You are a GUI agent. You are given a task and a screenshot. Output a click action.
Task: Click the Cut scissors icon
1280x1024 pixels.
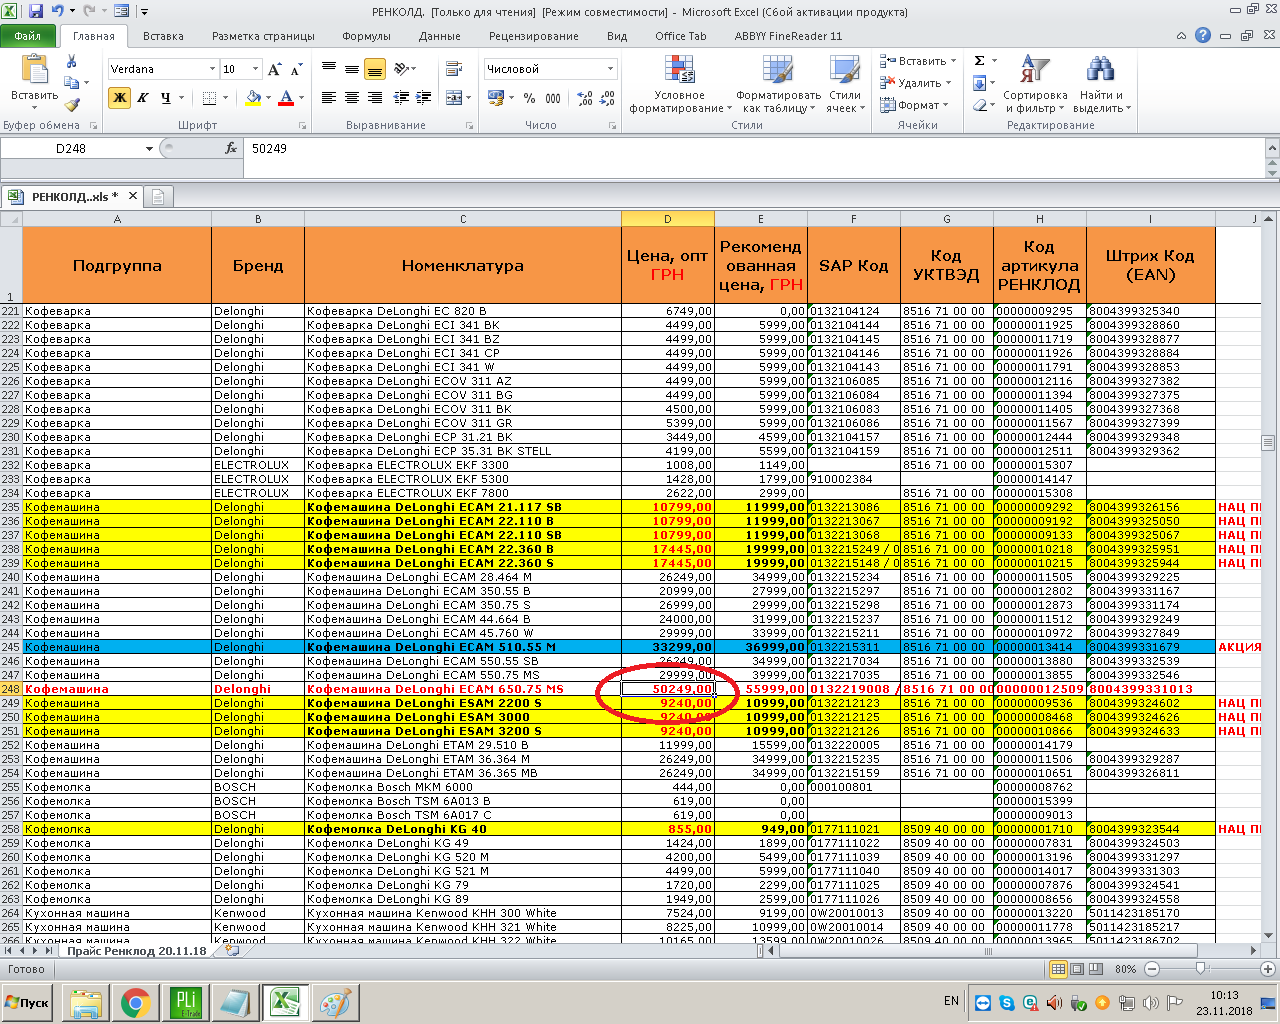click(72, 62)
